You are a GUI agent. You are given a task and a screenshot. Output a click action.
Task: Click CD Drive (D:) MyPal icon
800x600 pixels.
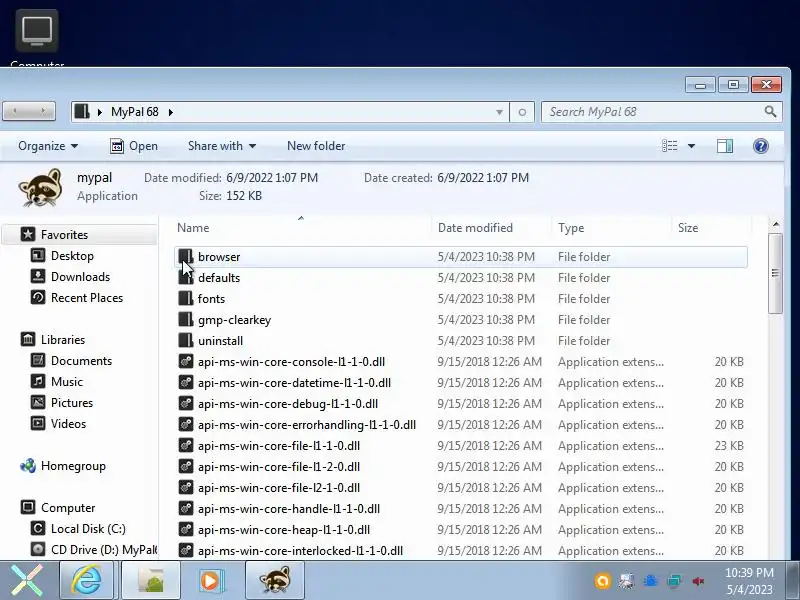pyautogui.click(x=38, y=549)
